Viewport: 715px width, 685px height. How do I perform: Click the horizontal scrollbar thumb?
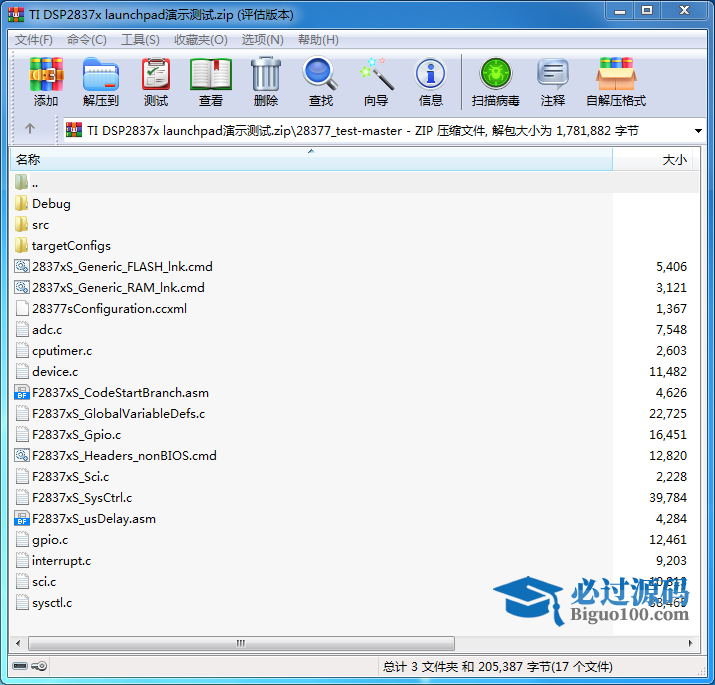tap(241, 643)
